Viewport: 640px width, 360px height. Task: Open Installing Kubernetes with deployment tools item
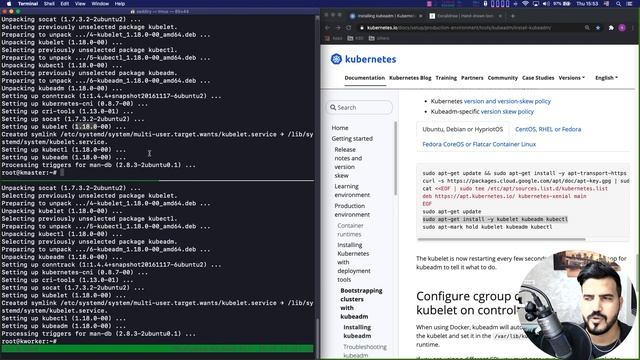point(354,262)
